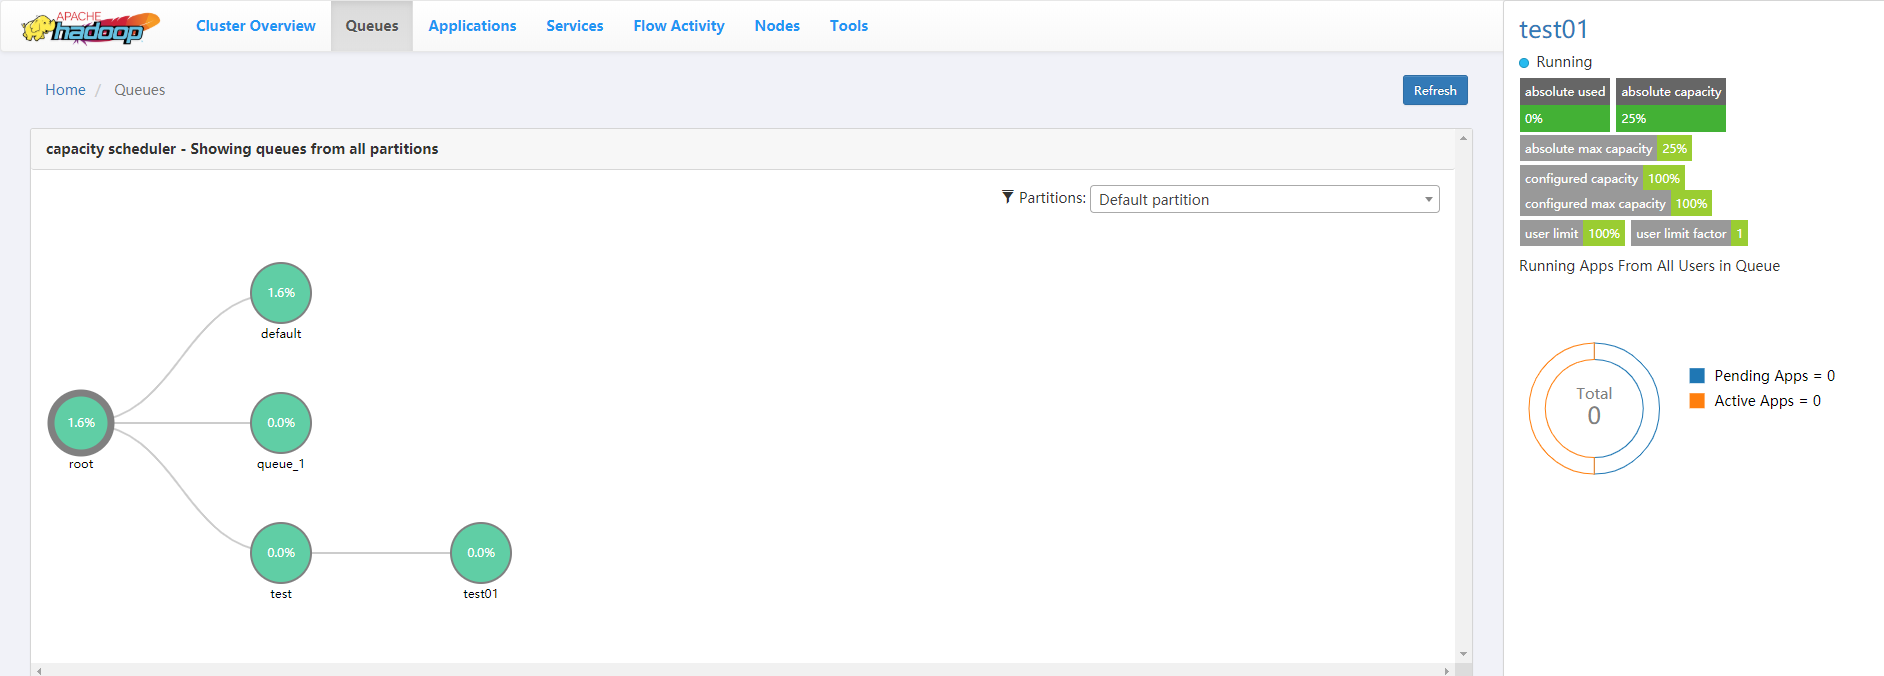Select the root queue node
The width and height of the screenshot is (1884, 676).
(x=81, y=423)
